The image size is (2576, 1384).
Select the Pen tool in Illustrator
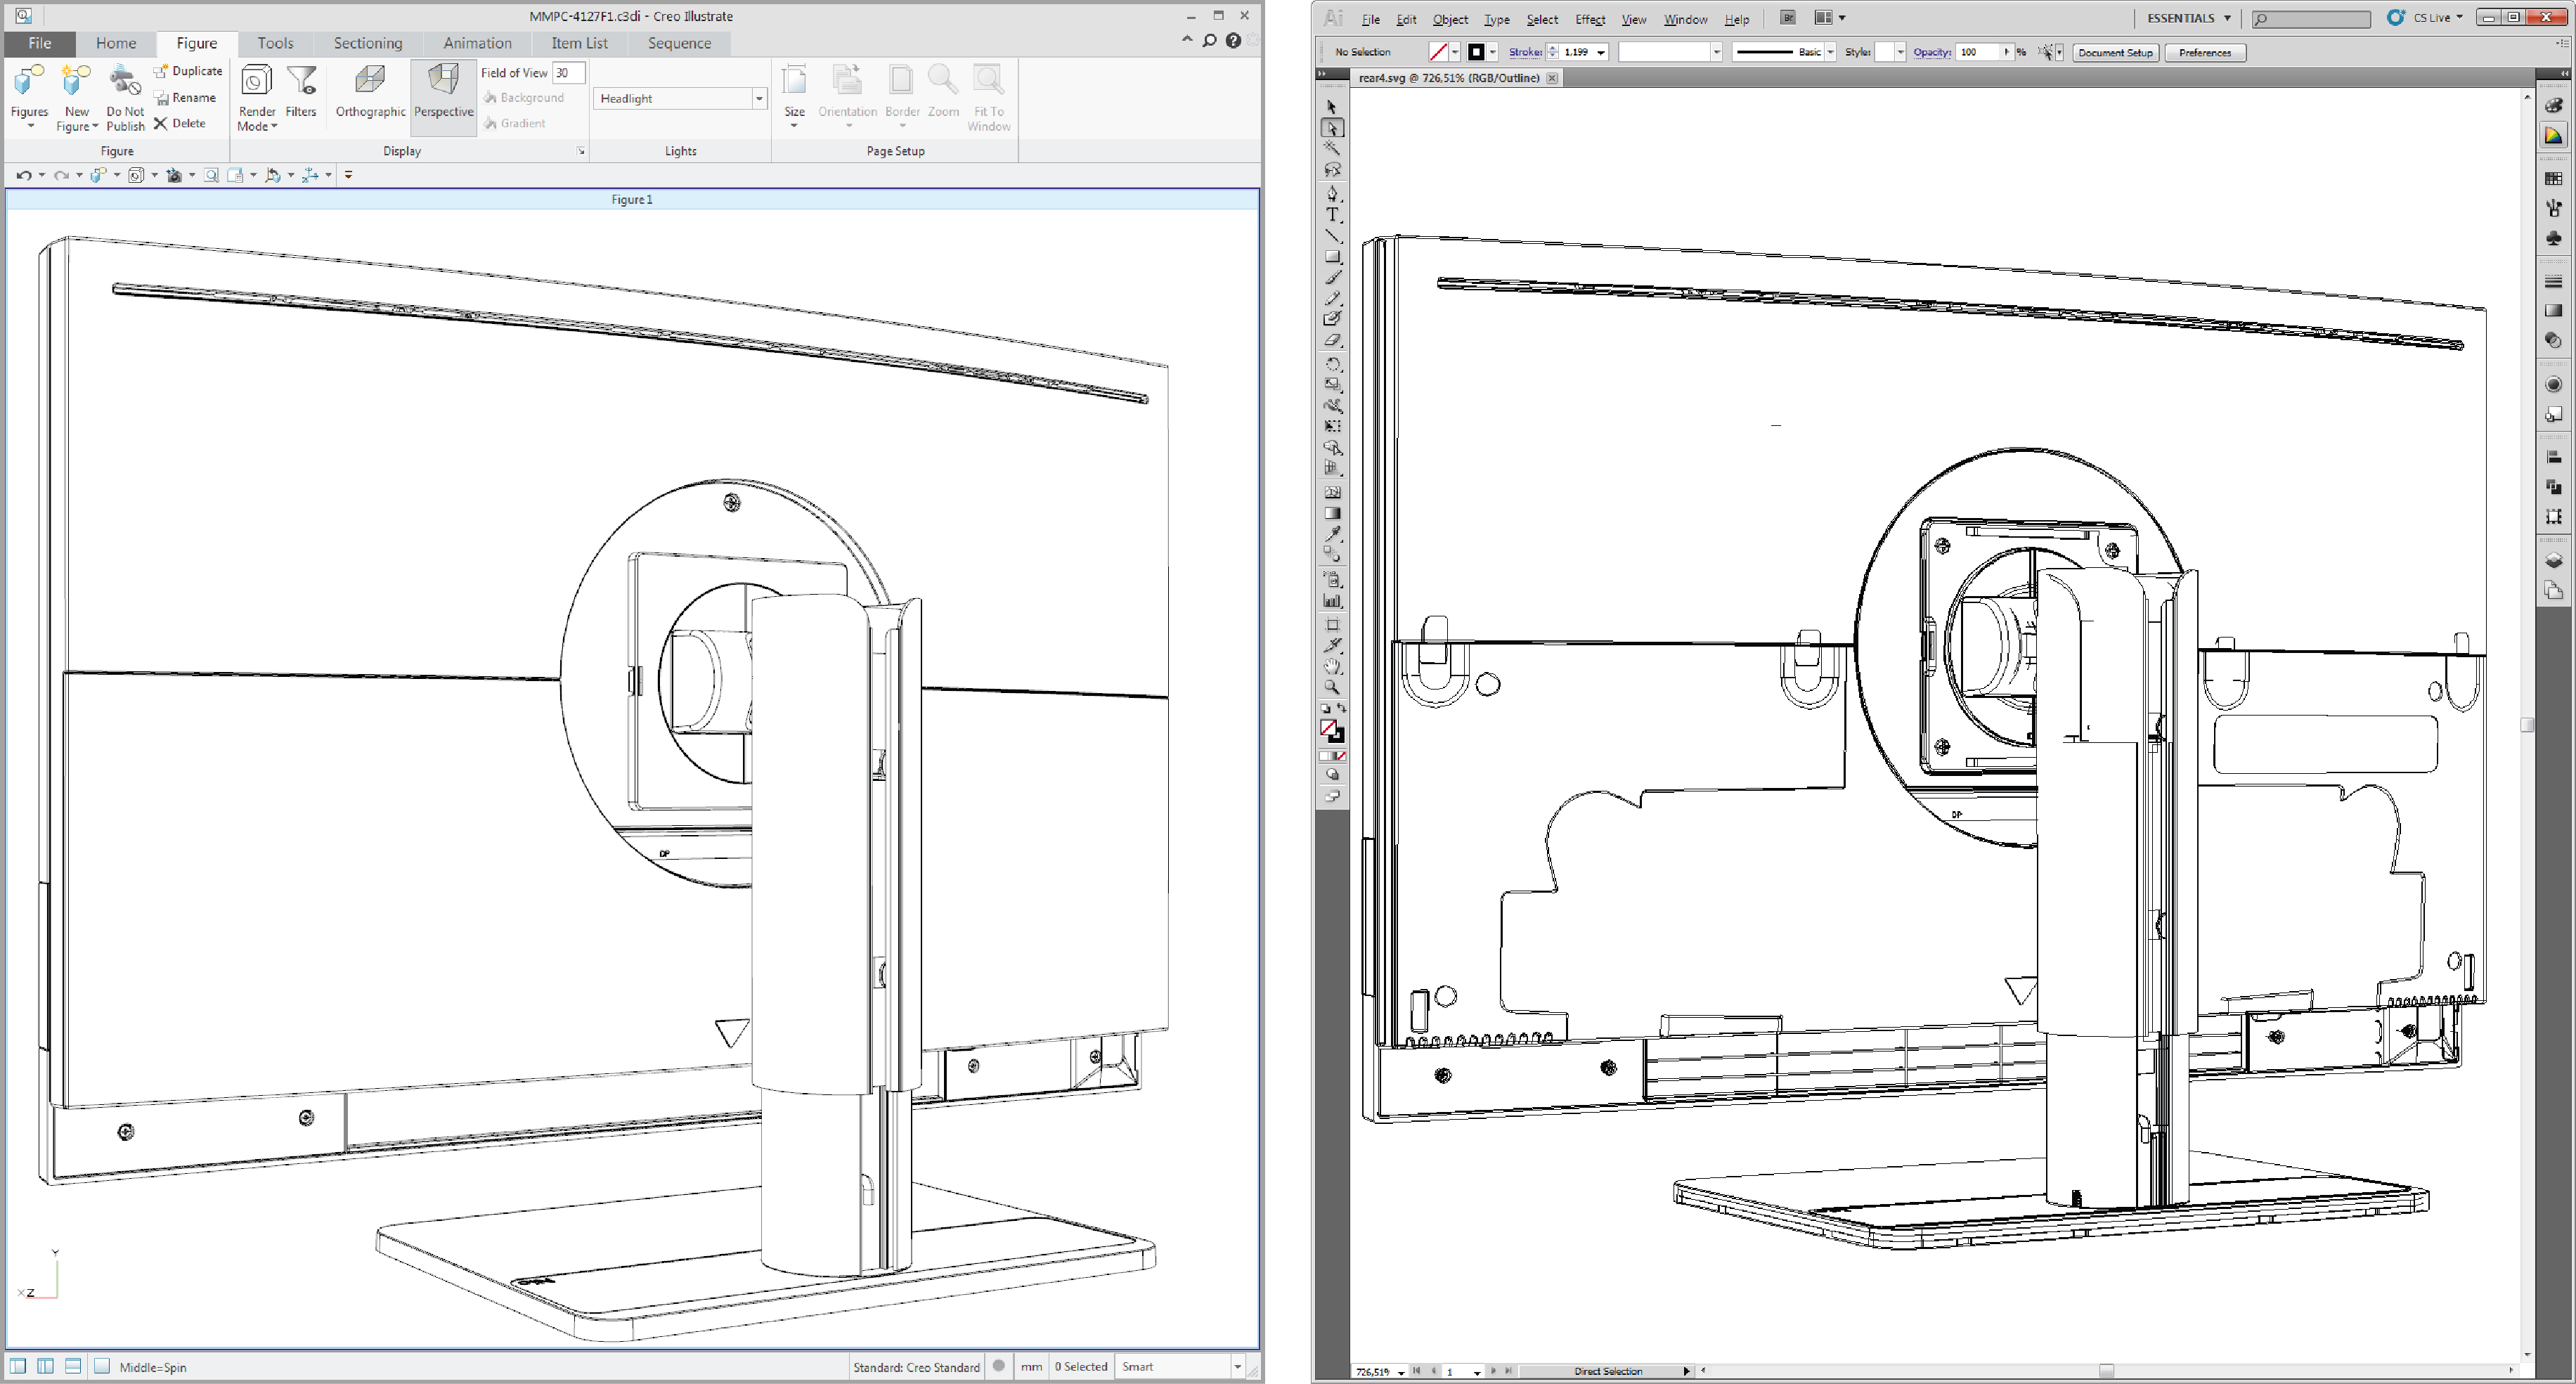tap(1333, 194)
